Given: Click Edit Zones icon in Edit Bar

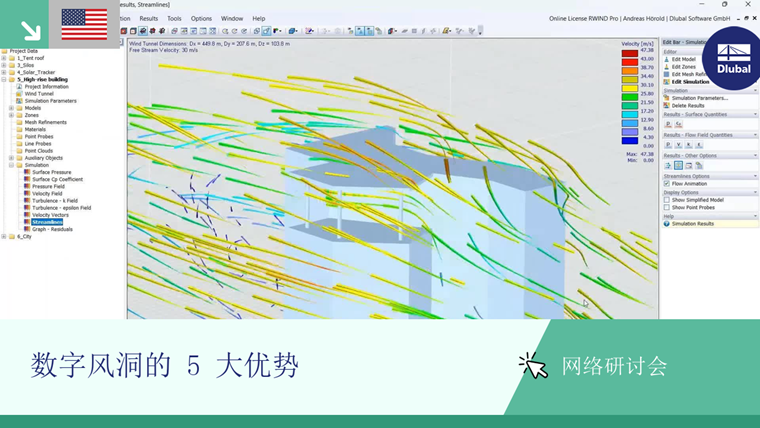Looking at the screenshot, I should 666,67.
